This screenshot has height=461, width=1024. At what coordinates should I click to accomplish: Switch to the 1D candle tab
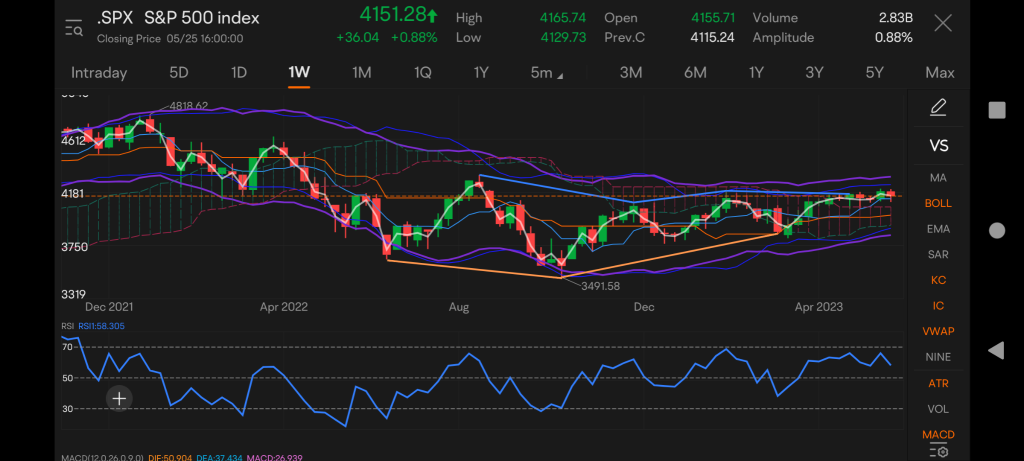(239, 72)
